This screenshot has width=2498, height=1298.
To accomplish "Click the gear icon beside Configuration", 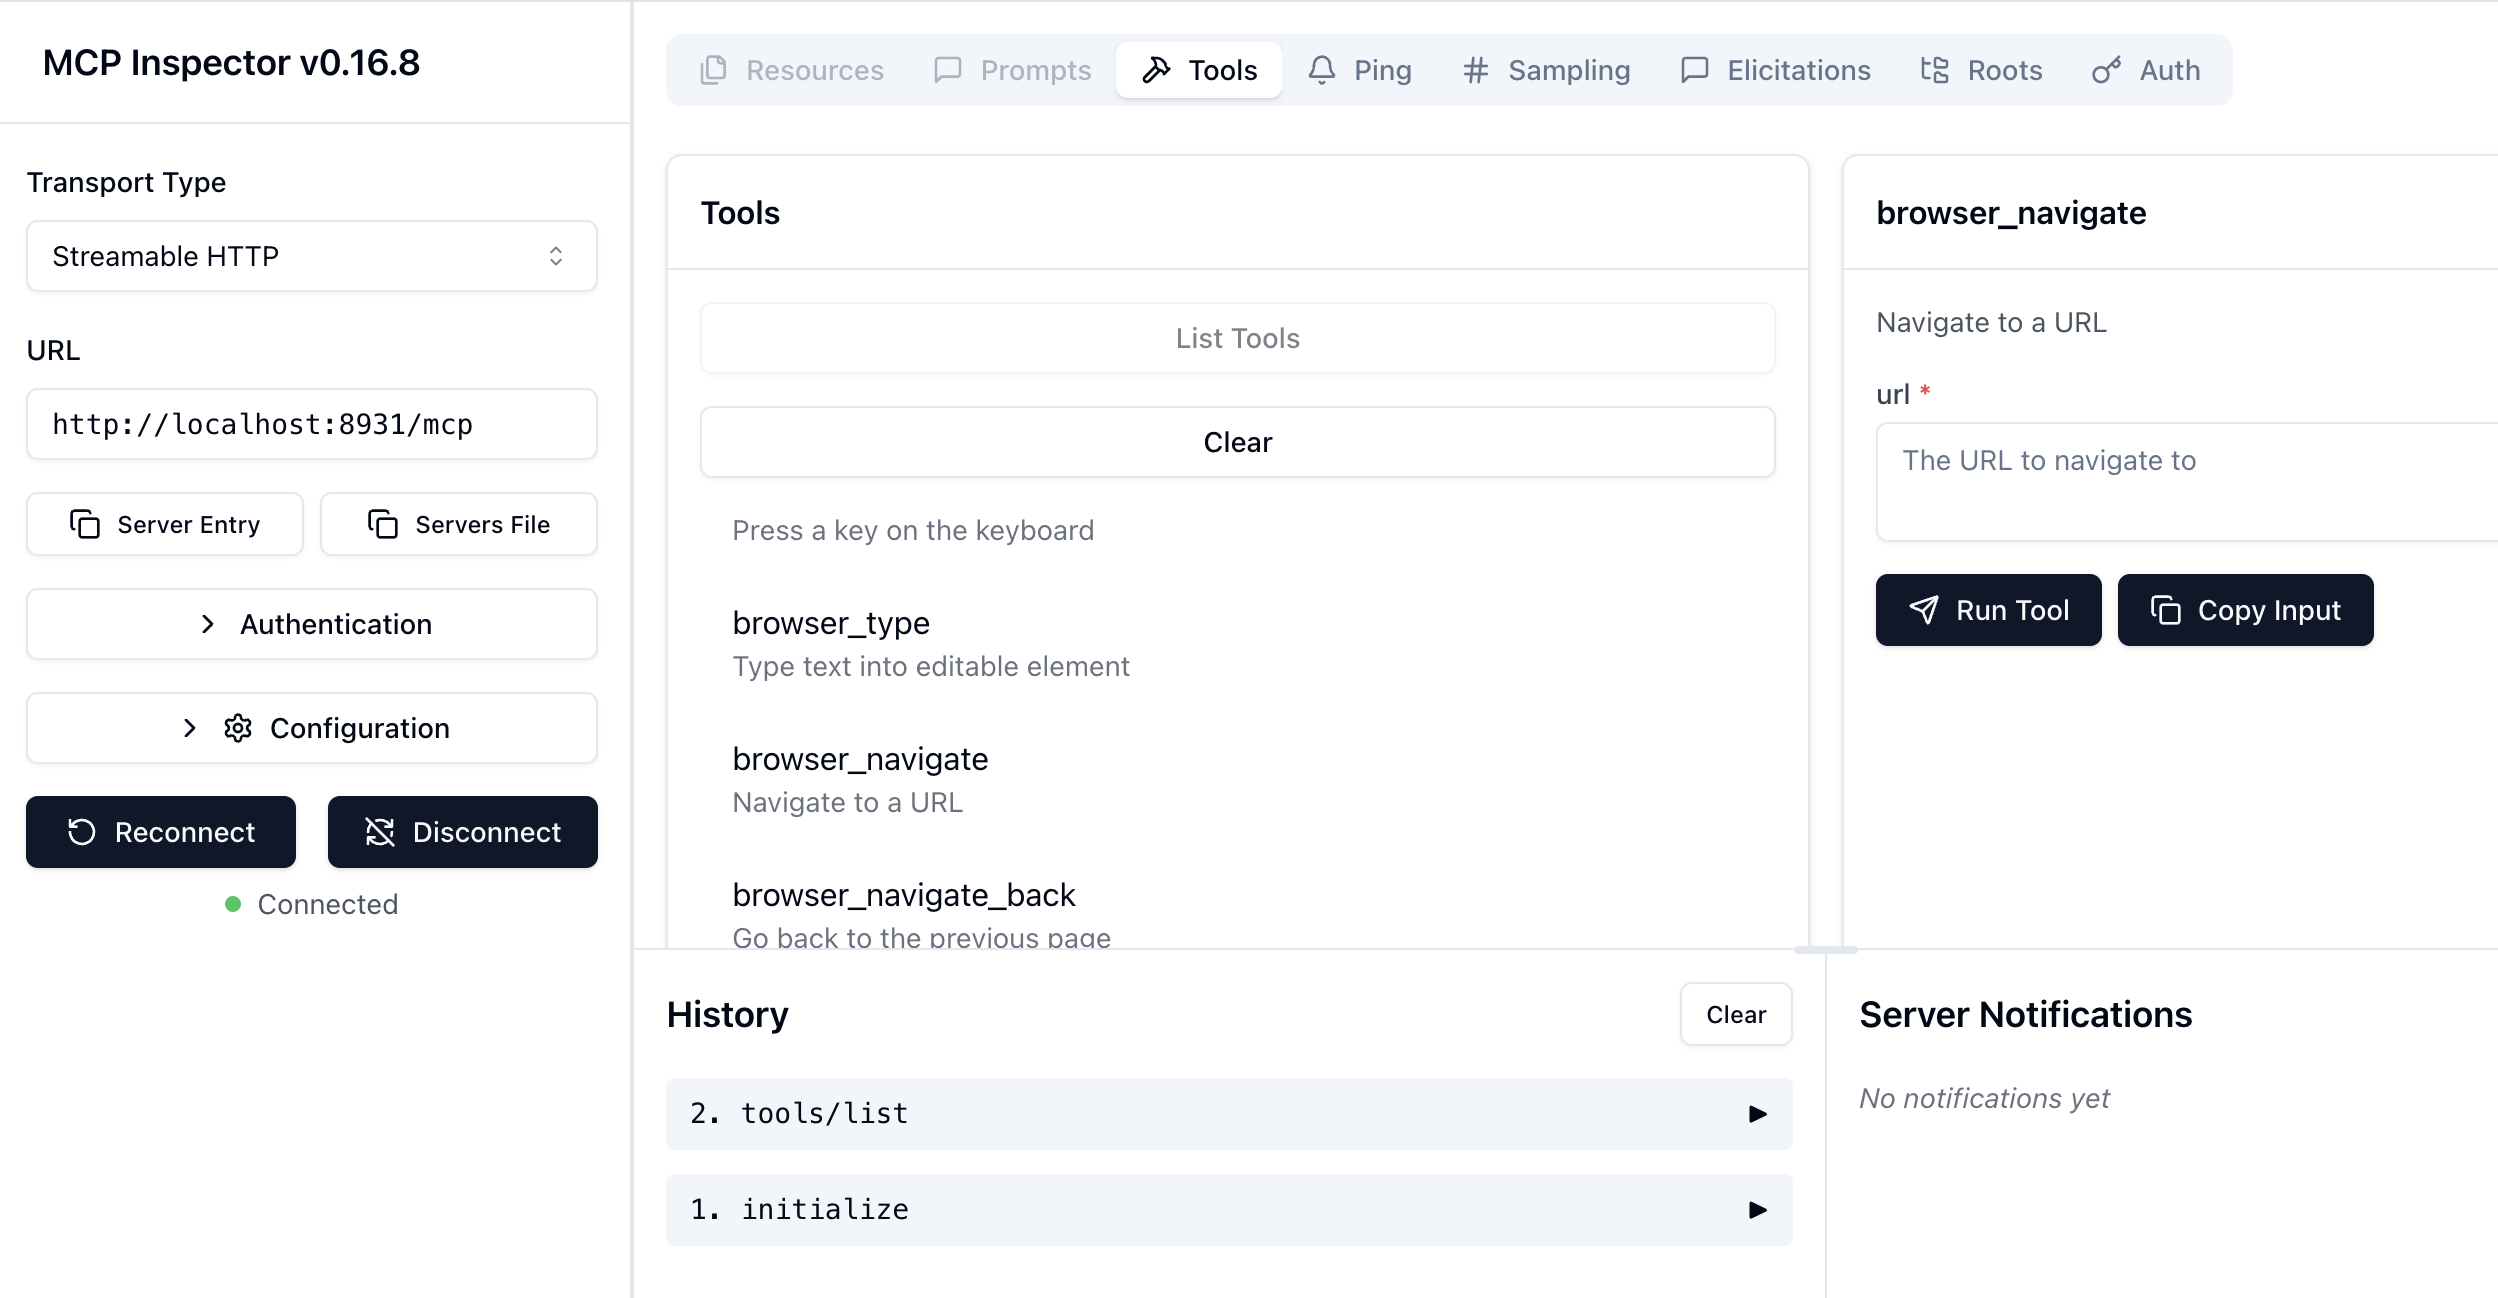I will (x=238, y=728).
